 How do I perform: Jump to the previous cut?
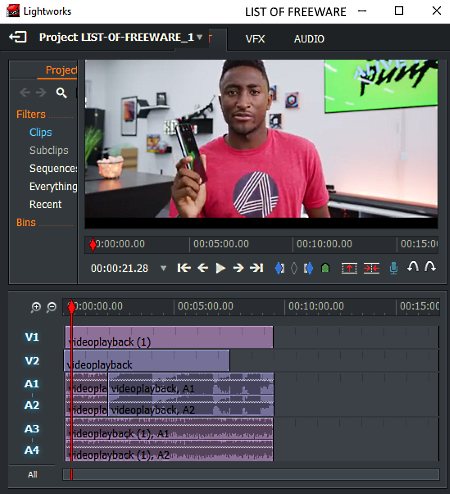coord(184,268)
